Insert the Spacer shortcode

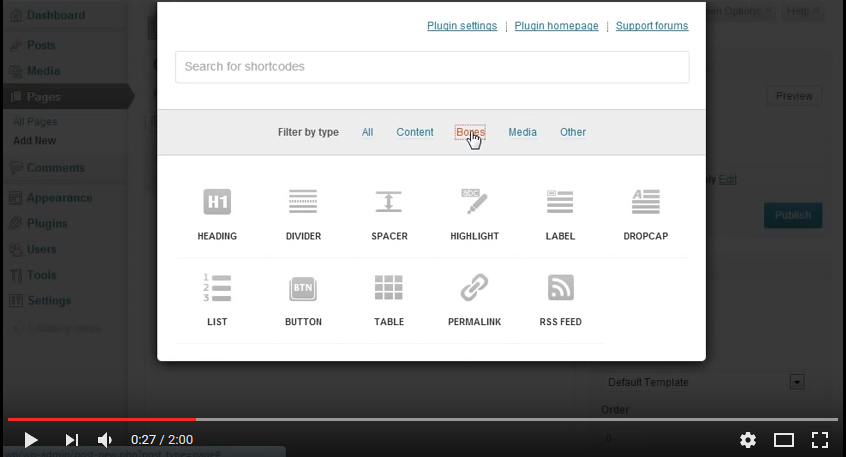pos(389,202)
